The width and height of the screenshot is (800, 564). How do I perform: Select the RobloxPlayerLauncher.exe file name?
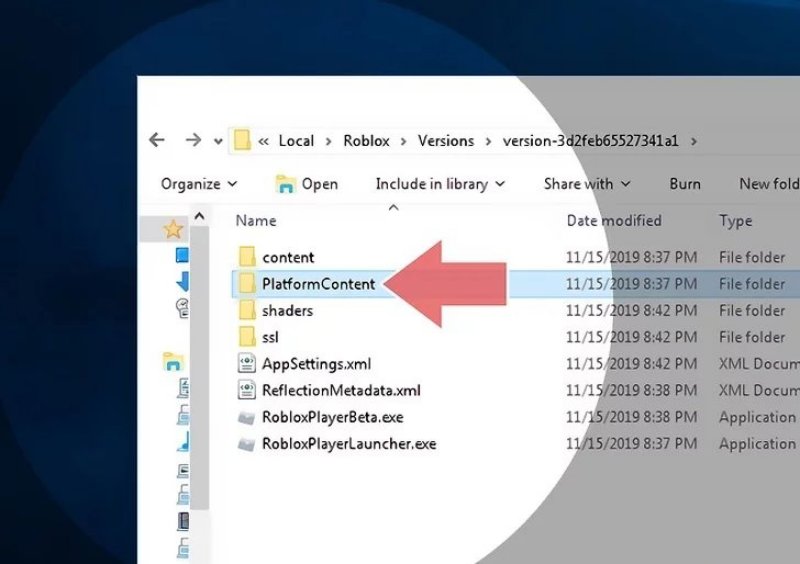tap(349, 444)
